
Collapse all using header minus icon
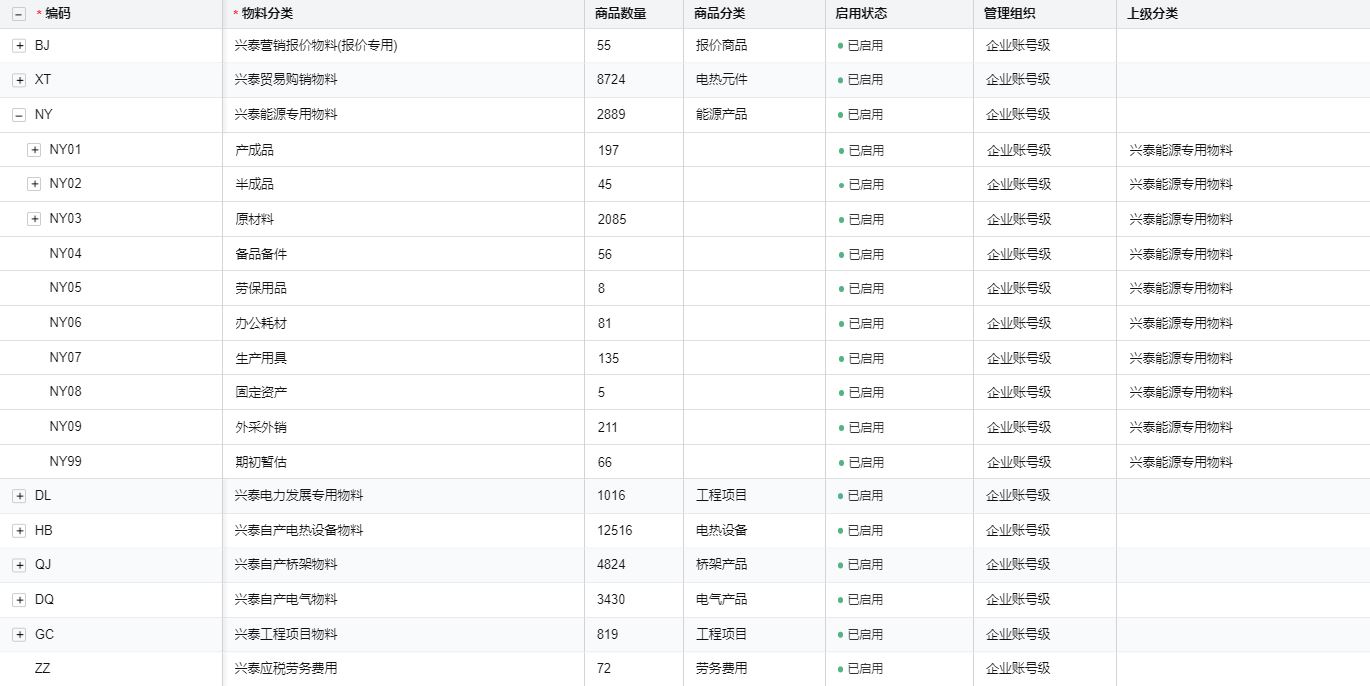pyautogui.click(x=19, y=14)
